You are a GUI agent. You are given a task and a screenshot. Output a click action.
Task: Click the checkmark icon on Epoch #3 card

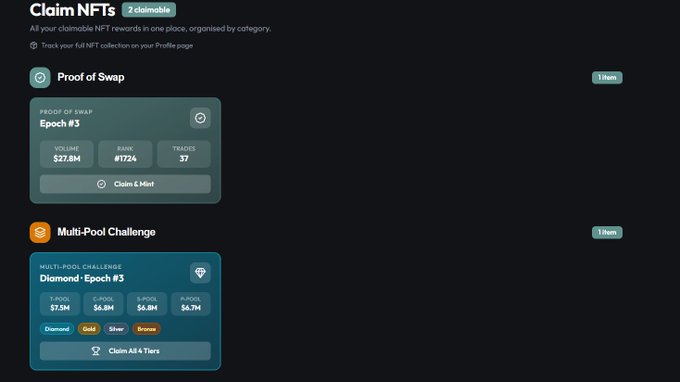point(200,118)
